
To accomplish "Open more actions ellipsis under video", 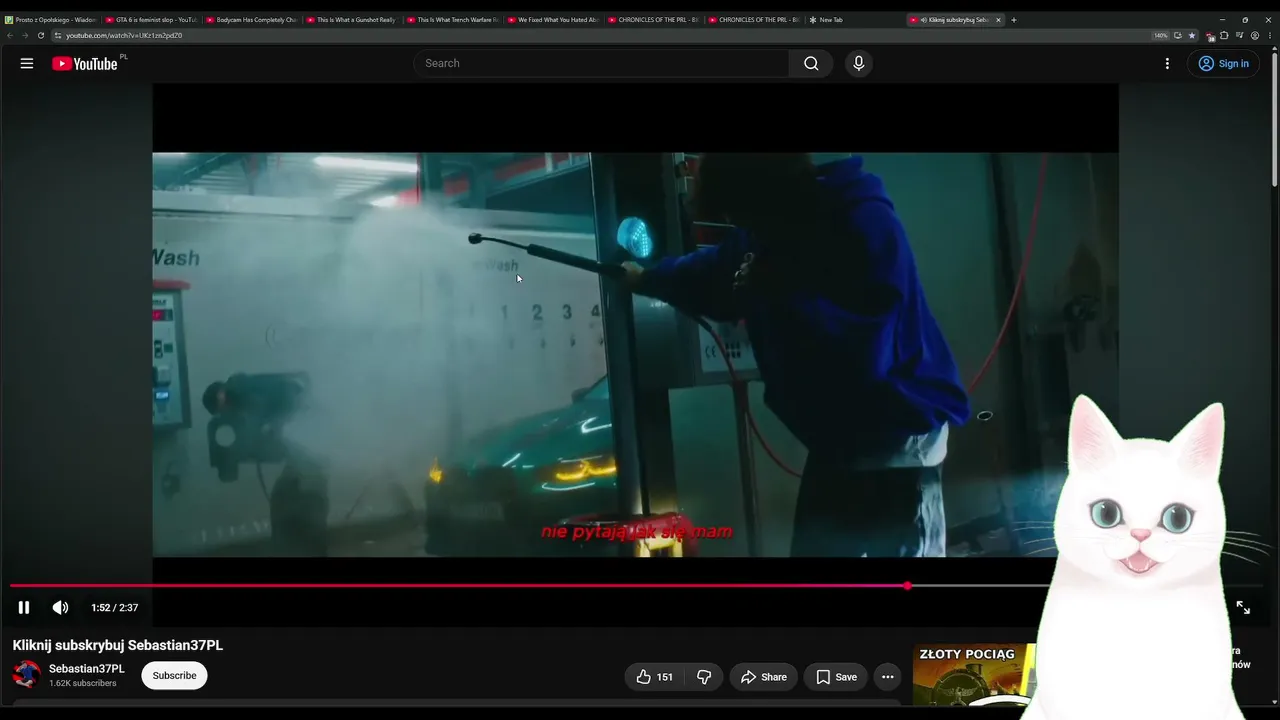I will pos(887,677).
